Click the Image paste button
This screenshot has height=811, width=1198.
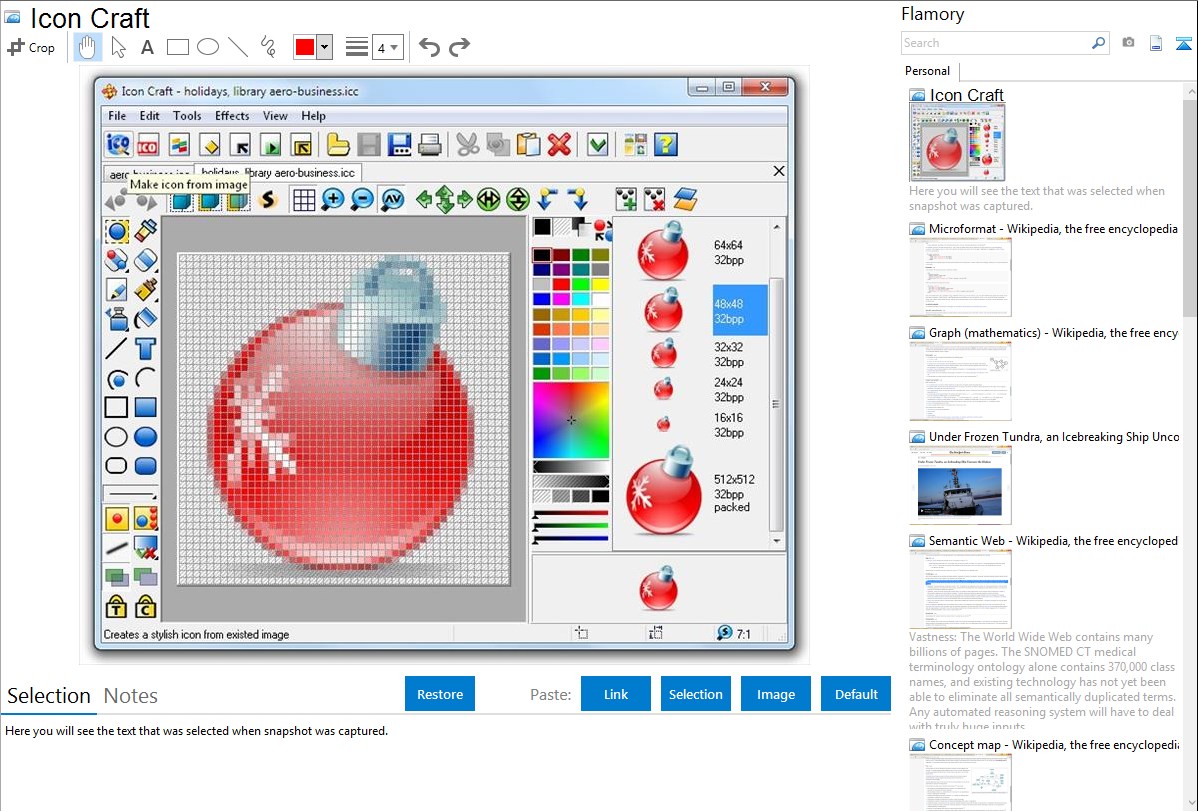(775, 694)
